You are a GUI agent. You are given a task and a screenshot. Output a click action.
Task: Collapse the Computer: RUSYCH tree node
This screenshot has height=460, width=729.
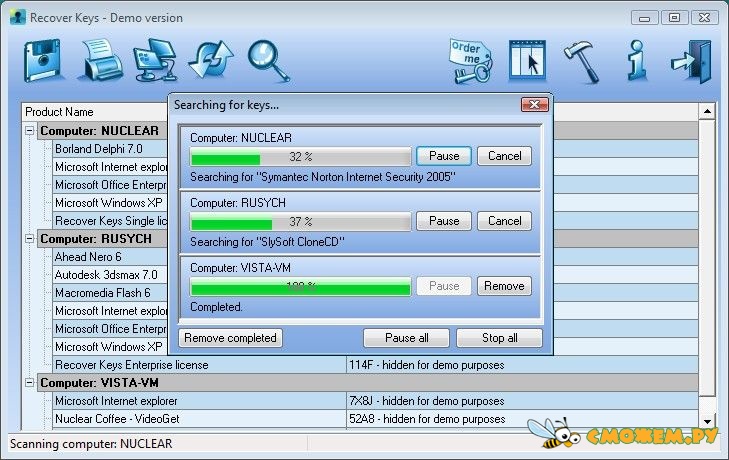point(29,239)
